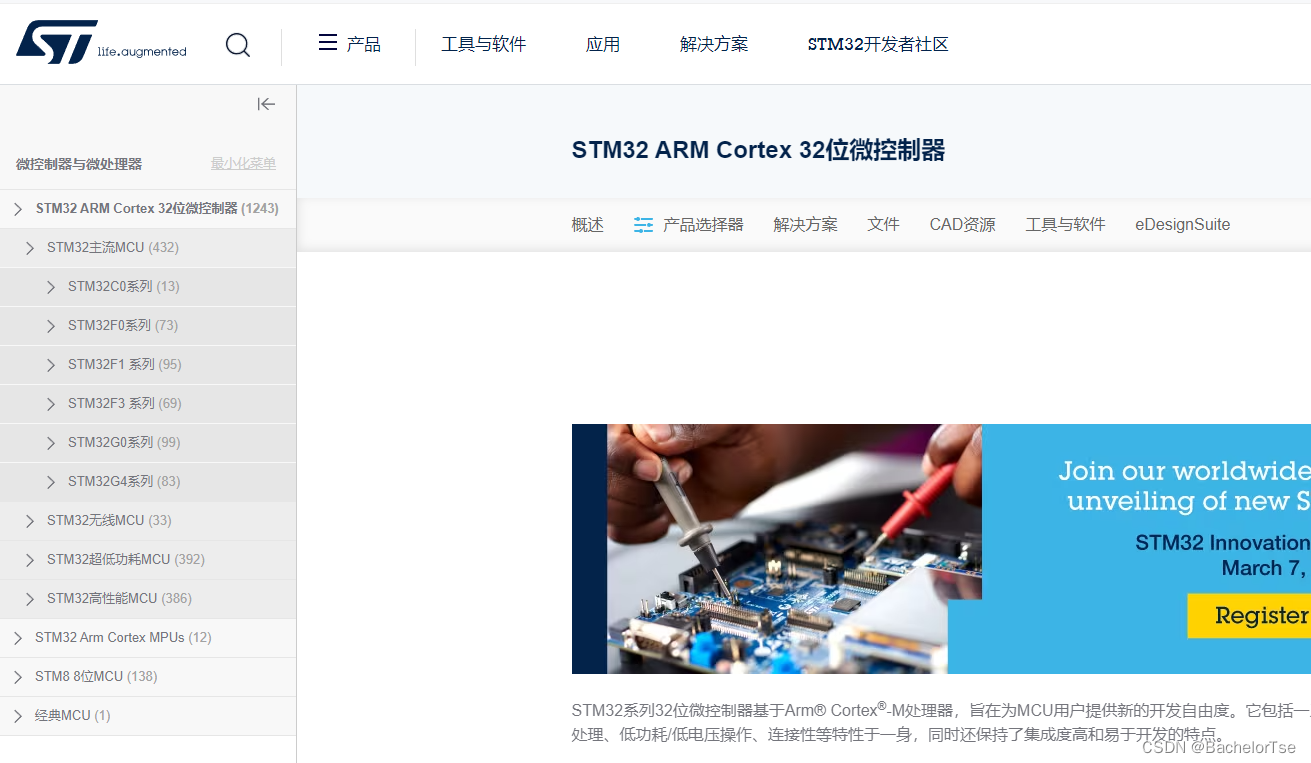Open the eDesignSuite tab
The height and width of the screenshot is (763, 1311).
1183,224
